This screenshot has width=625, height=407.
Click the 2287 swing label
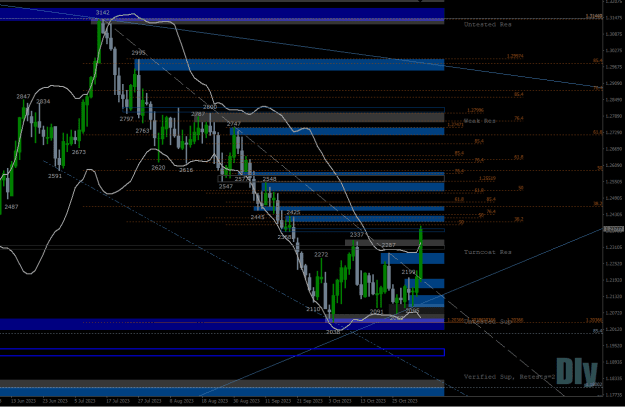pyautogui.click(x=389, y=245)
